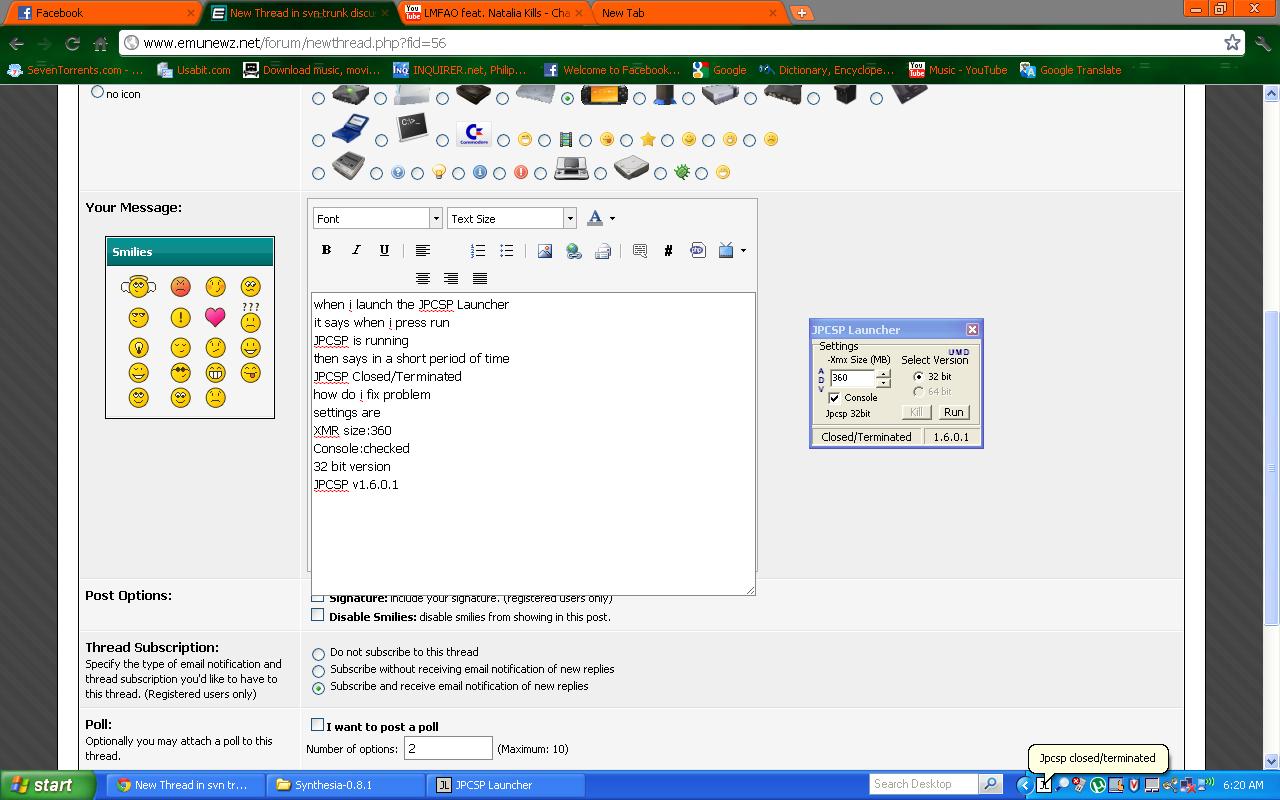The height and width of the screenshot is (800, 1280).
Task: Switch to the Facebook browser tab
Action: pyautogui.click(x=100, y=13)
